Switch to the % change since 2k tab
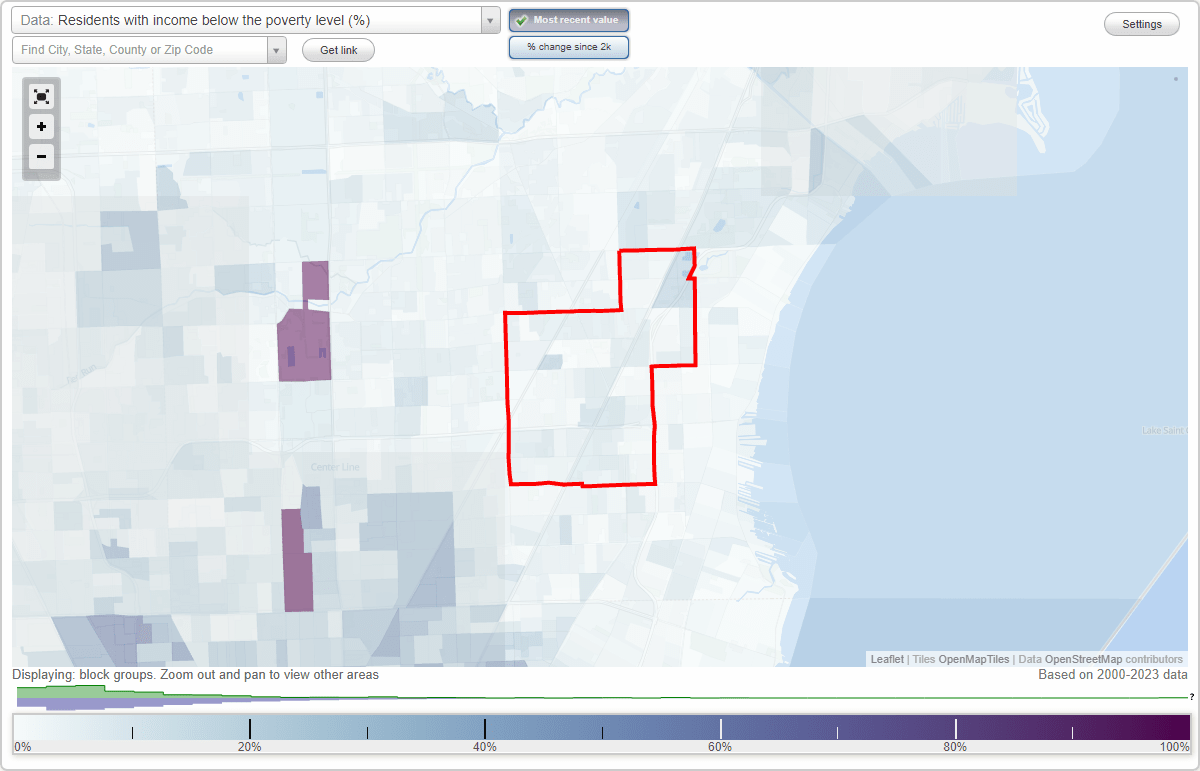Screen dimensions: 1200x771 (568, 46)
